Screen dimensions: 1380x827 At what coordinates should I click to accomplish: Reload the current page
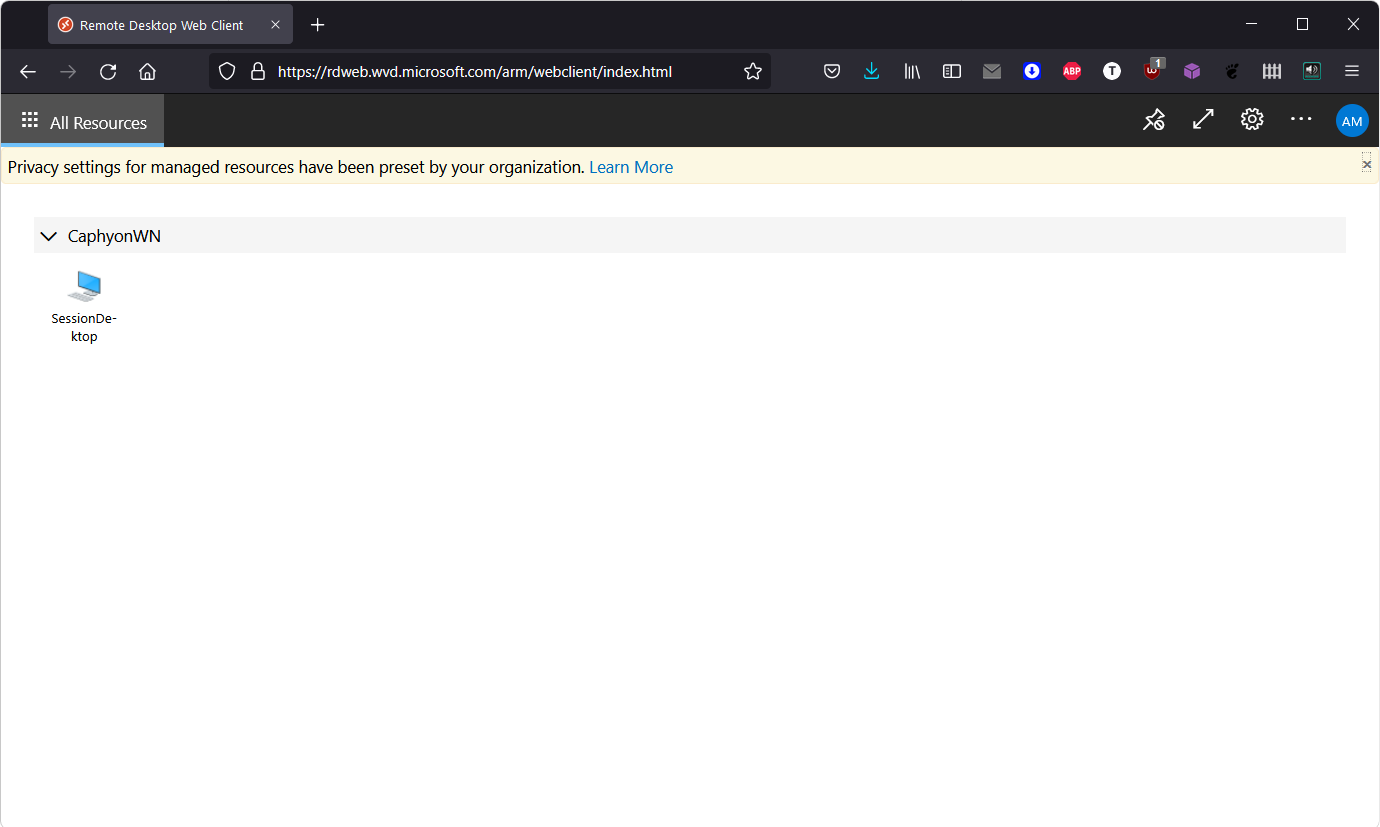108,71
